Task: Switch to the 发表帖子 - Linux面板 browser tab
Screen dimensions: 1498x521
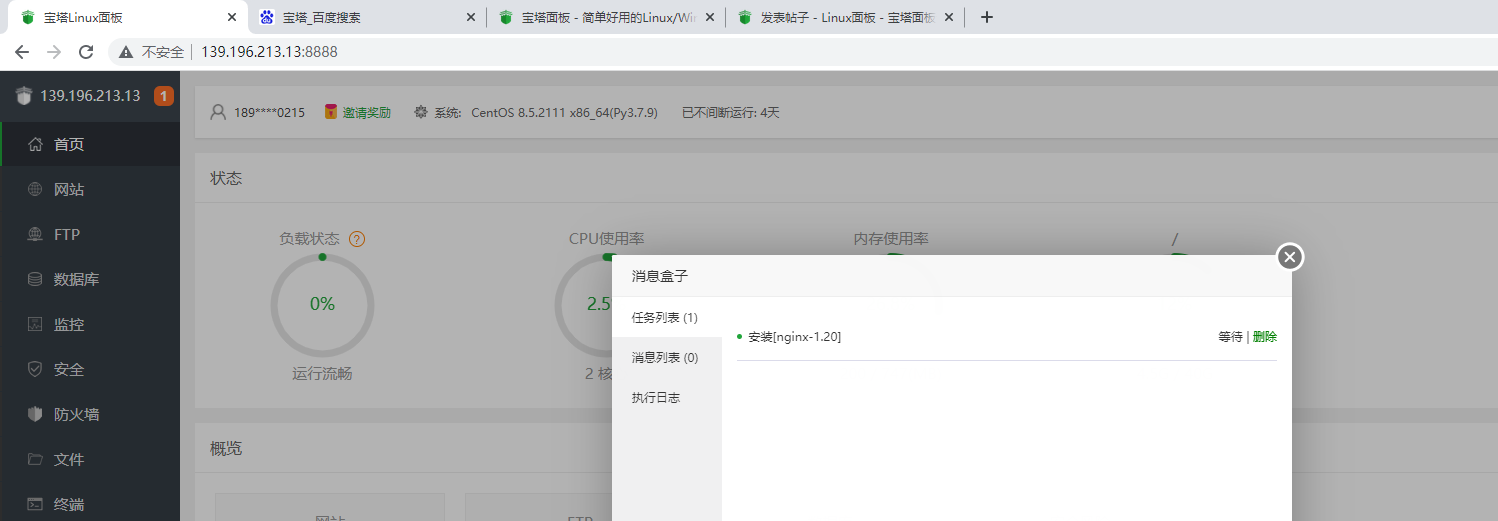Action: 846,17
